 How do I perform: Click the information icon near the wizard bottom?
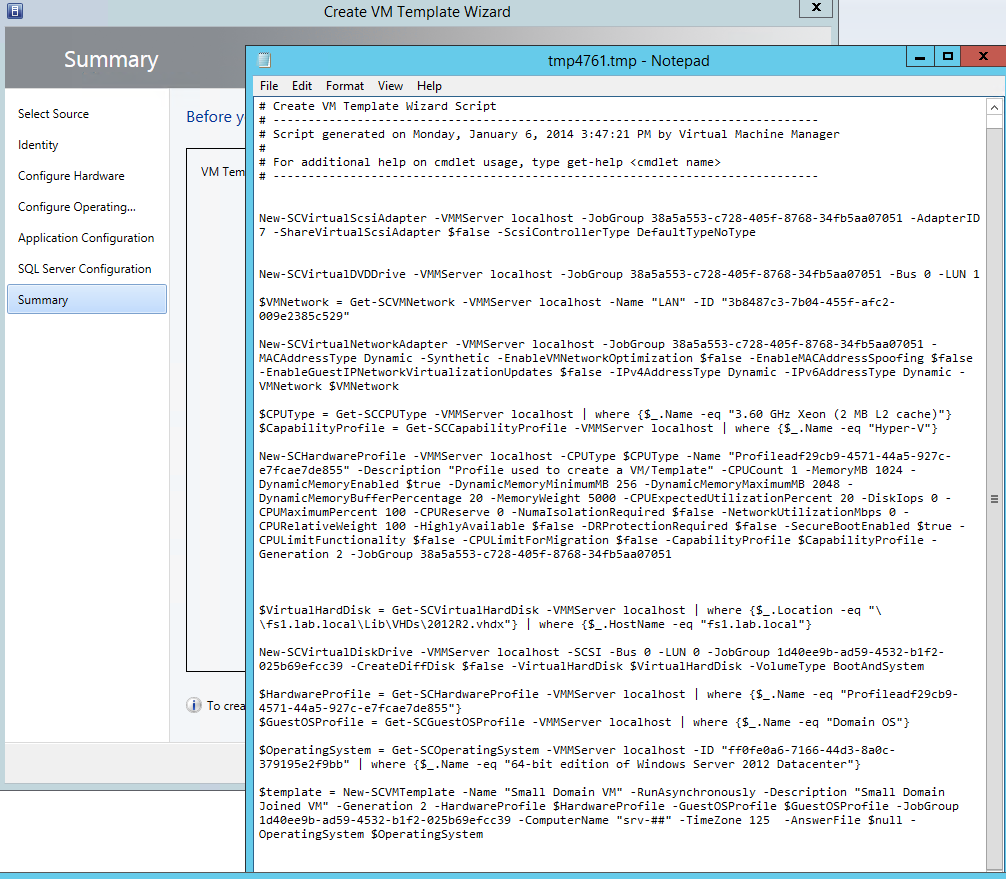[194, 705]
